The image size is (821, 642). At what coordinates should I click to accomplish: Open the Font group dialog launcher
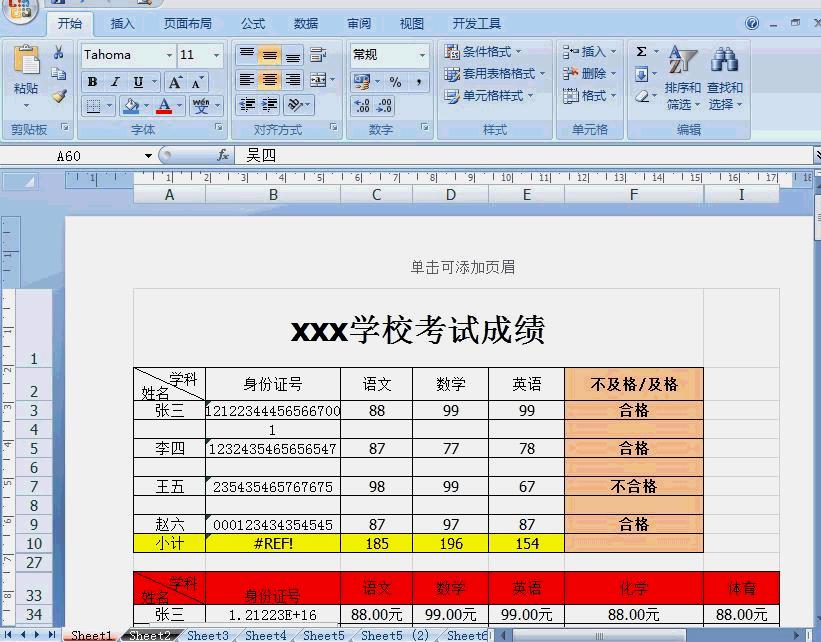pos(219,127)
